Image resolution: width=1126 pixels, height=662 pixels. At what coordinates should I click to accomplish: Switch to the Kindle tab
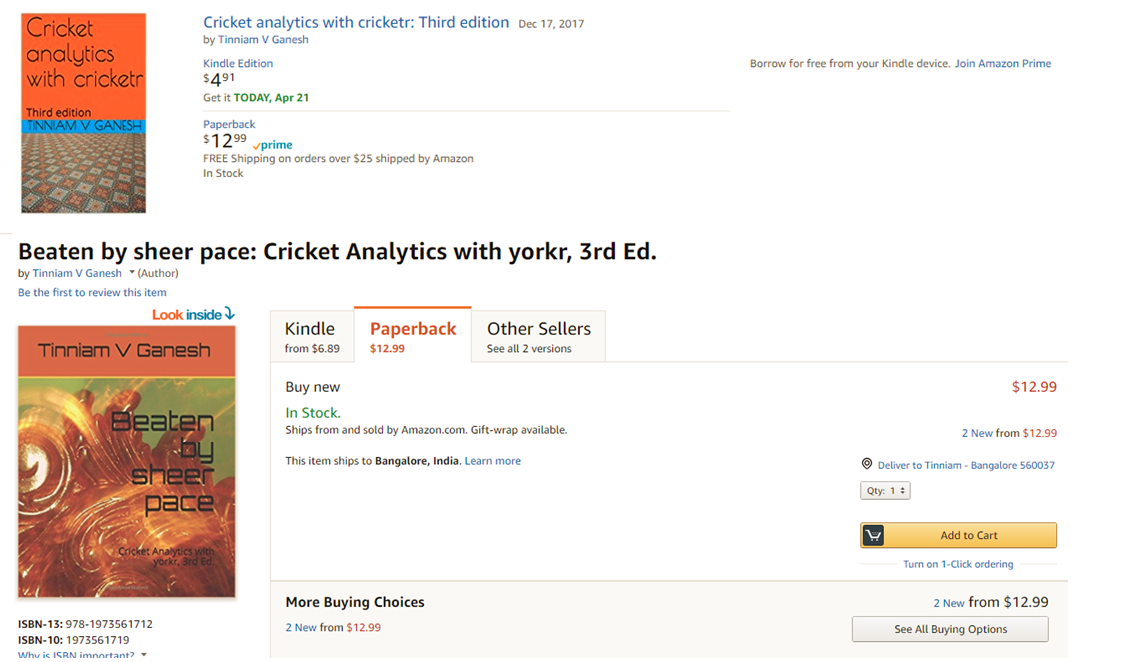click(311, 335)
